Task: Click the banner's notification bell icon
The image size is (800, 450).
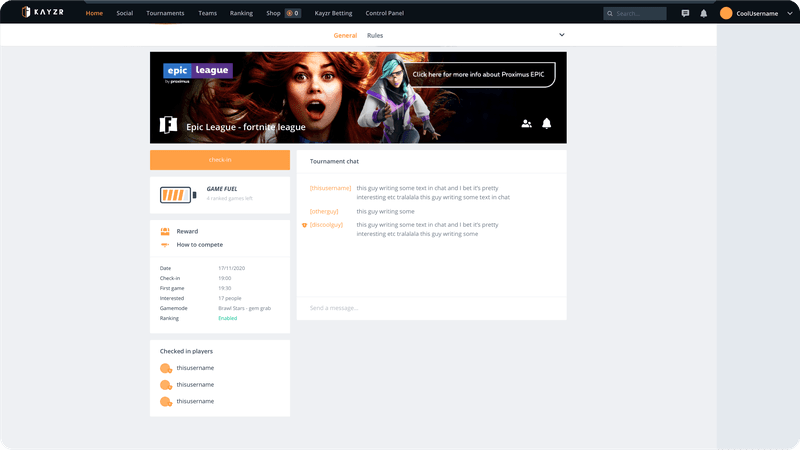Action: (x=546, y=123)
